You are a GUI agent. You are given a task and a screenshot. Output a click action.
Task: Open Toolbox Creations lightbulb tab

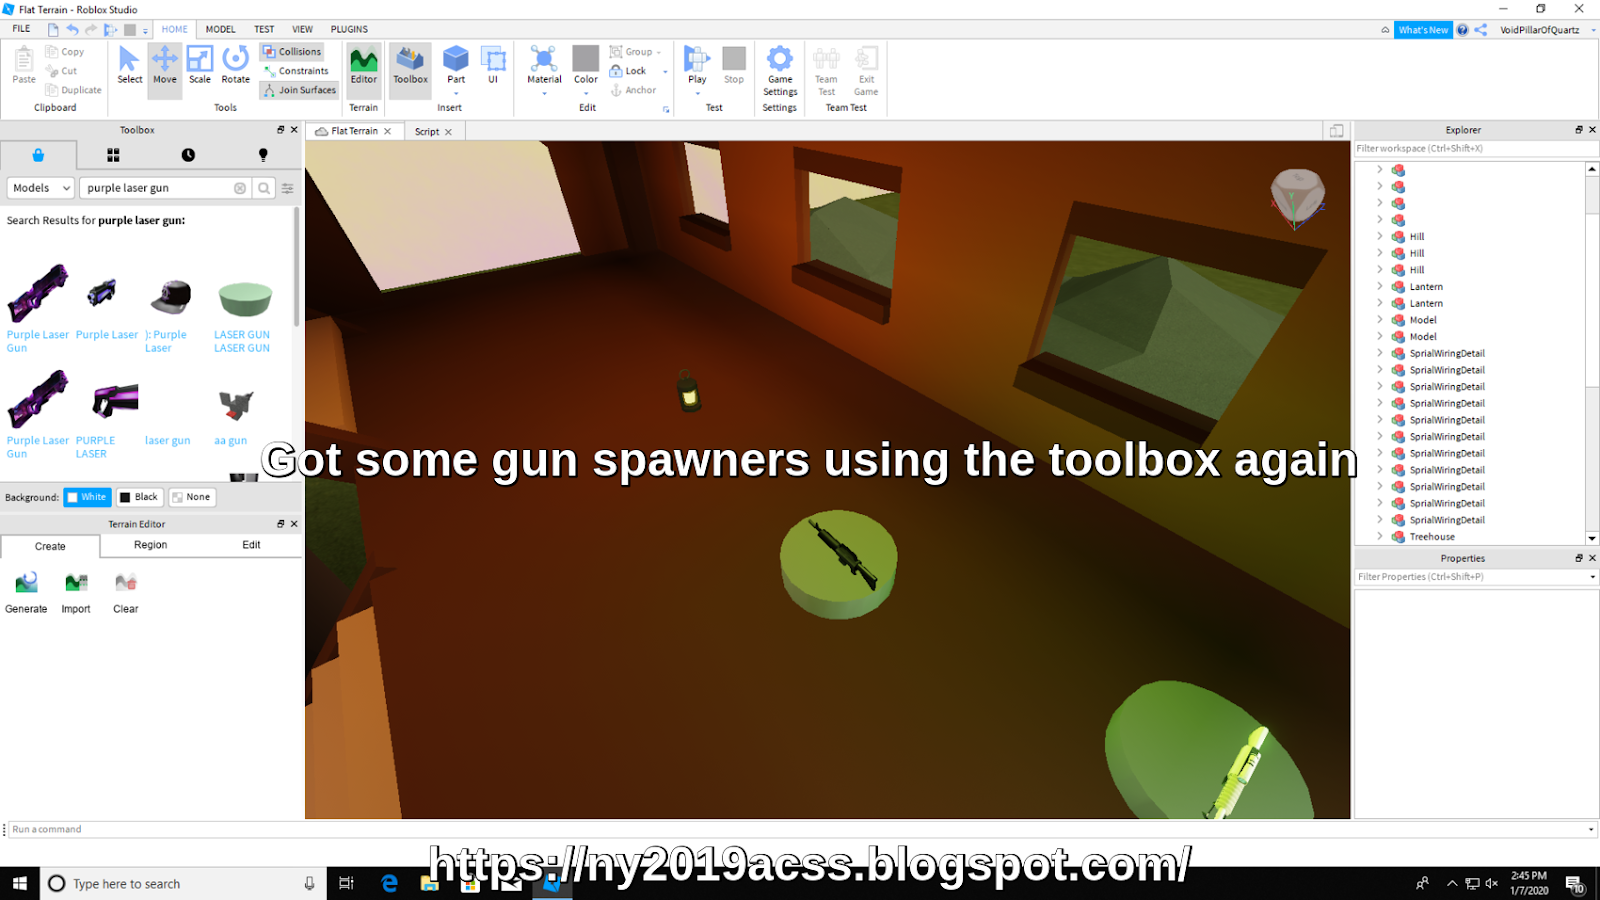263,155
